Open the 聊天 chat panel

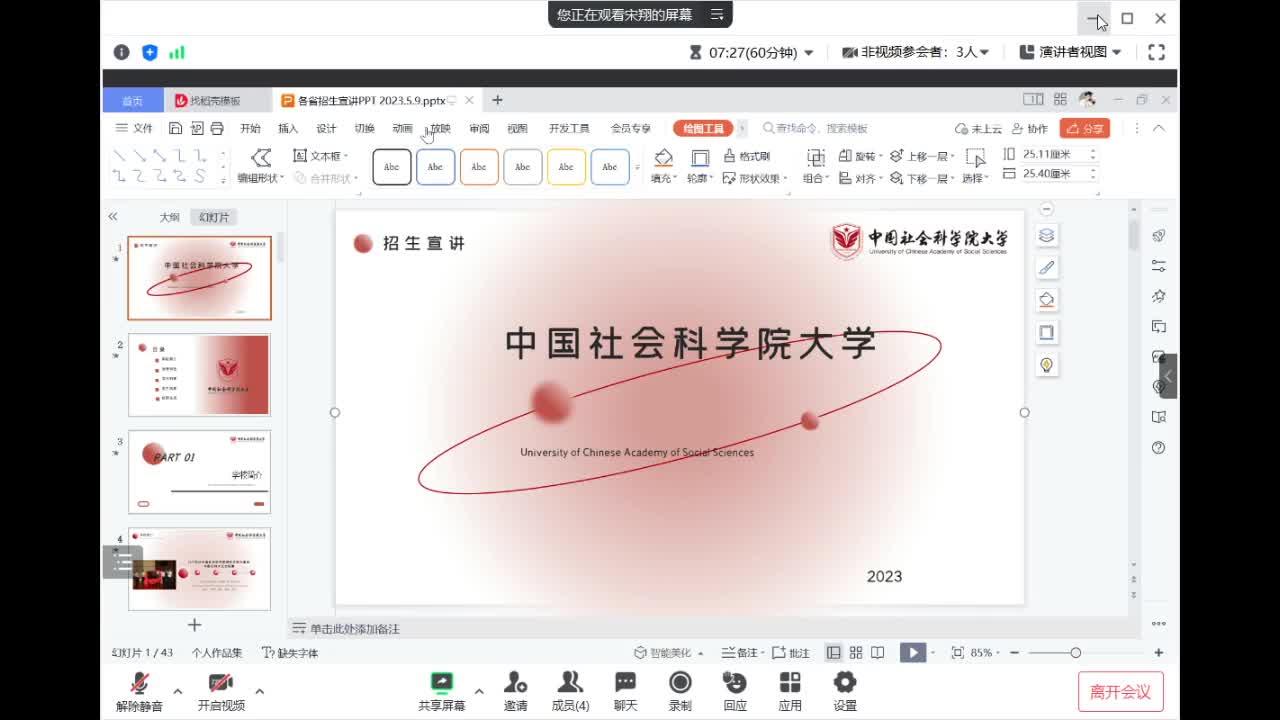coord(626,691)
